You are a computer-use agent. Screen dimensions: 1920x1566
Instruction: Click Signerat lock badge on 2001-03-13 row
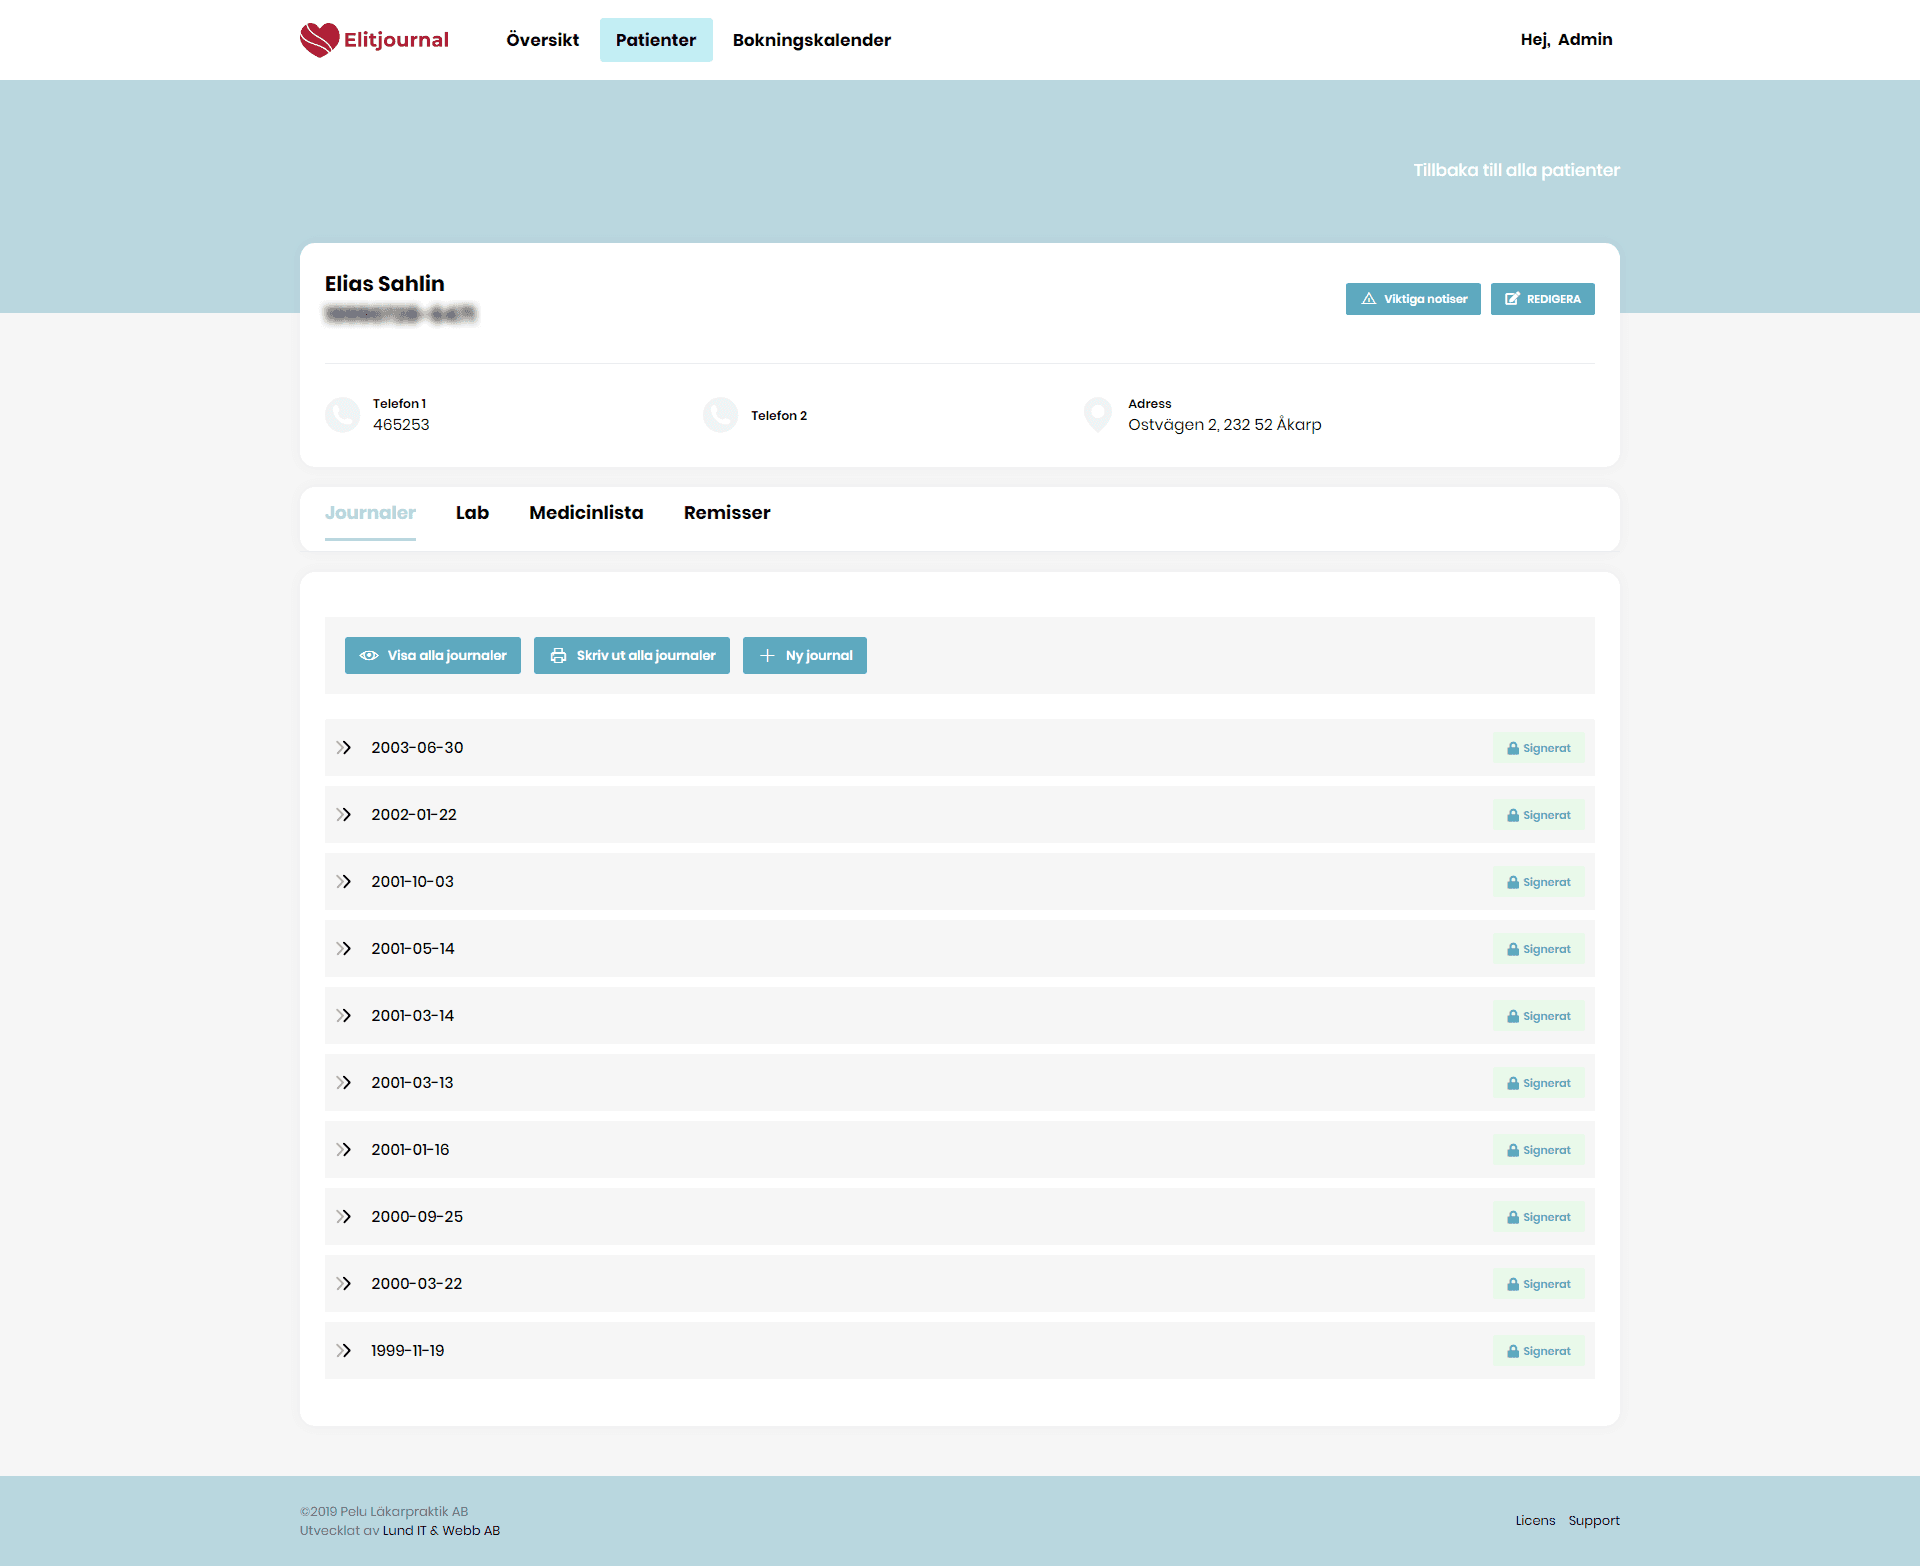click(x=1539, y=1083)
